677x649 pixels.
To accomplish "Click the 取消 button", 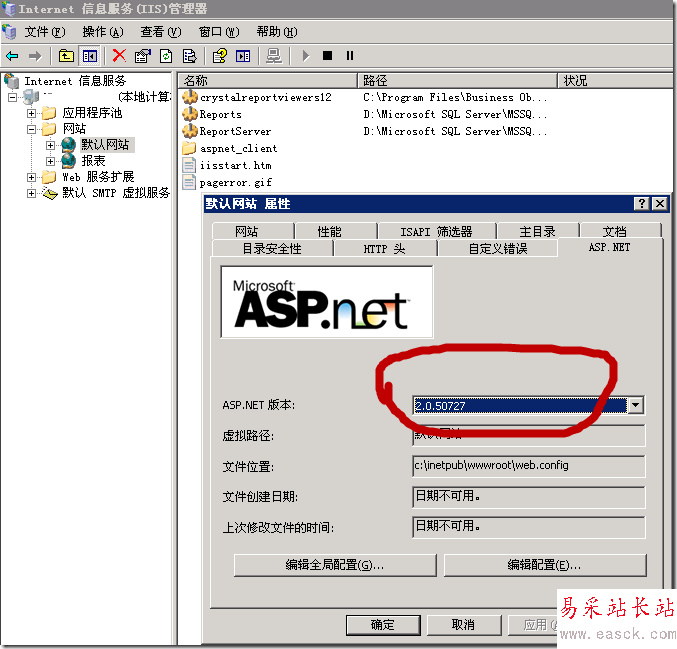I will coord(464,625).
